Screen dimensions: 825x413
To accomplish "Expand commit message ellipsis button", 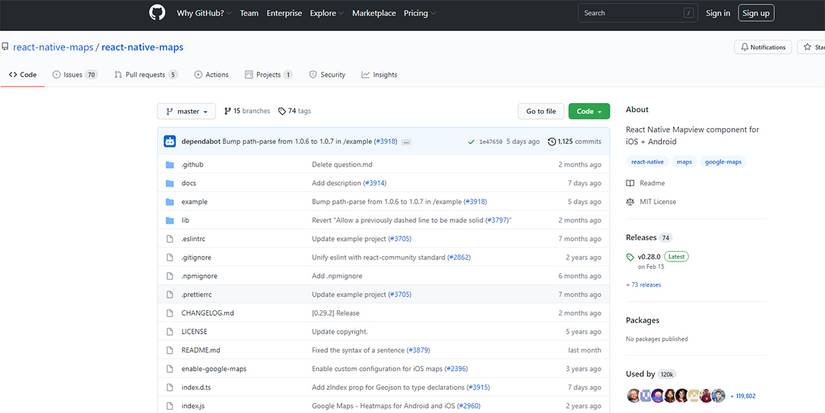I will [x=407, y=142].
